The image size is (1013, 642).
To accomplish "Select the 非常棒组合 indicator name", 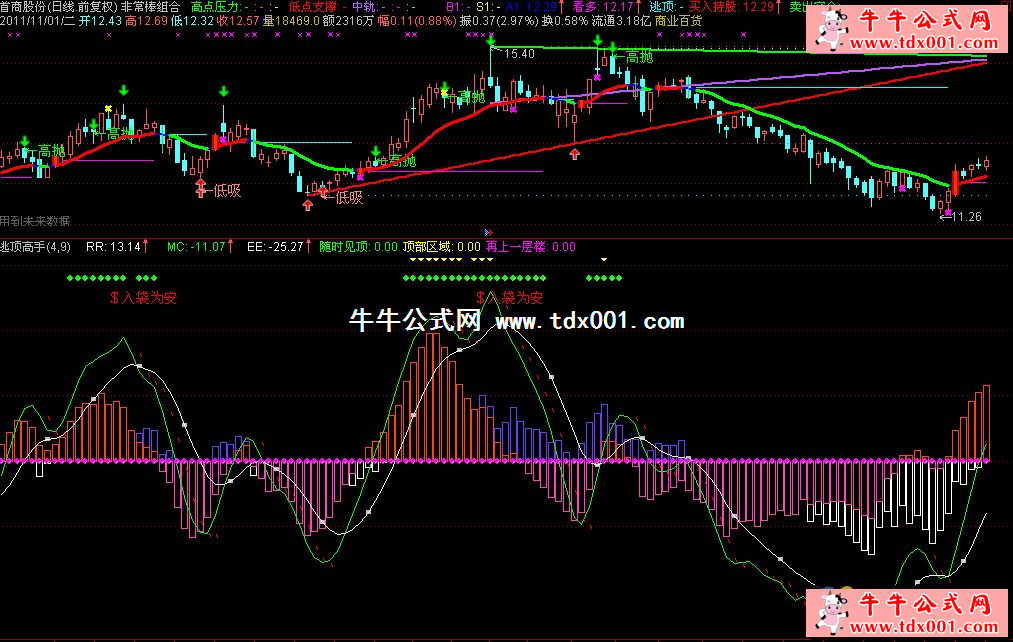I will coord(150,7).
